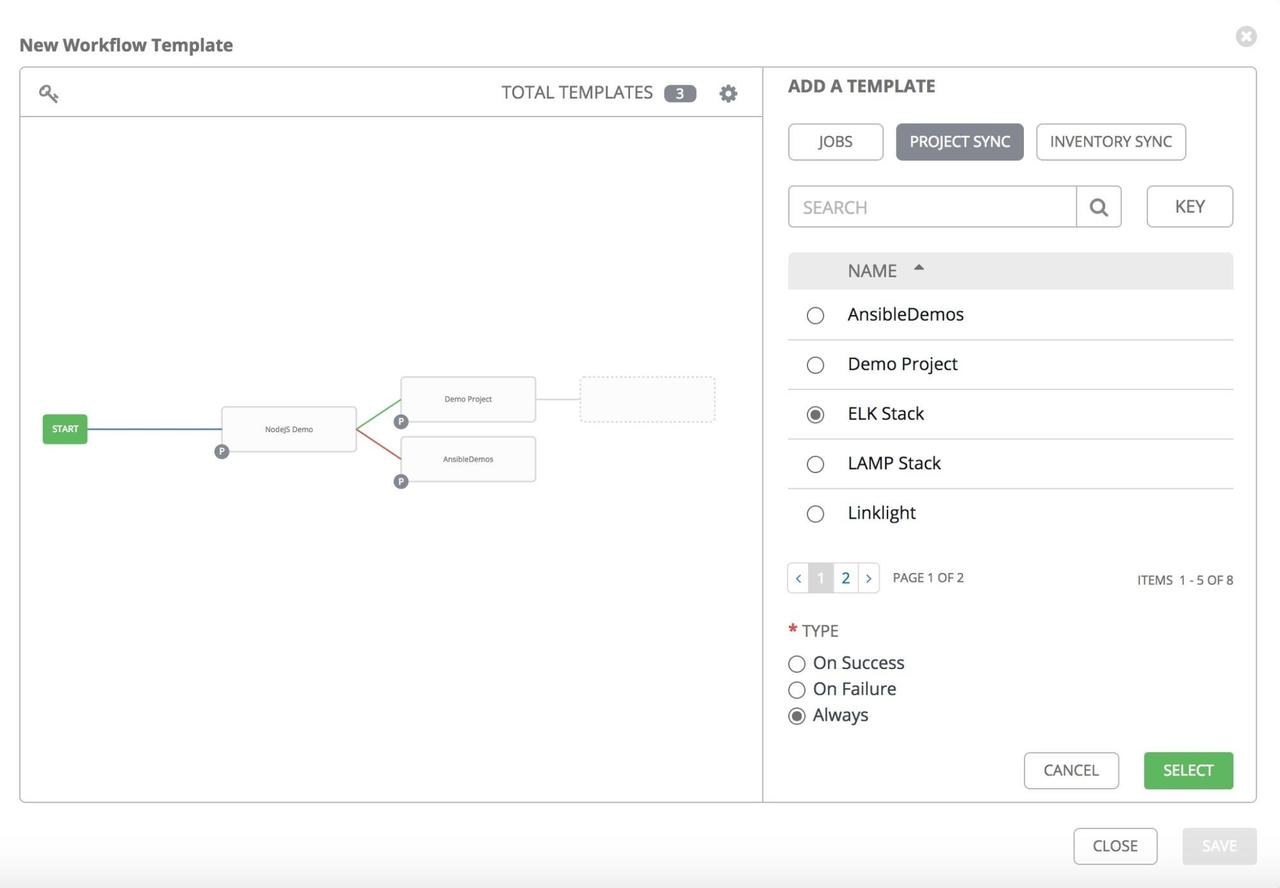Open the INVENTORY SYNC tab
The image size is (1280, 888).
1110,141
